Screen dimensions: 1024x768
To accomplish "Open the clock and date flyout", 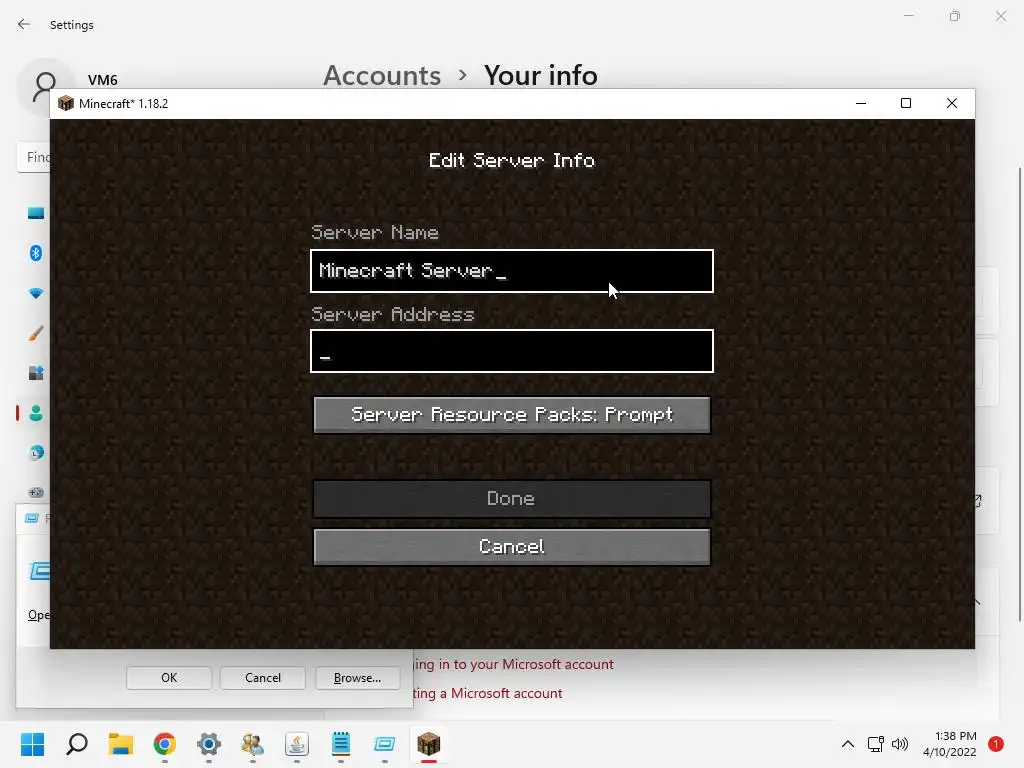I will [950, 744].
